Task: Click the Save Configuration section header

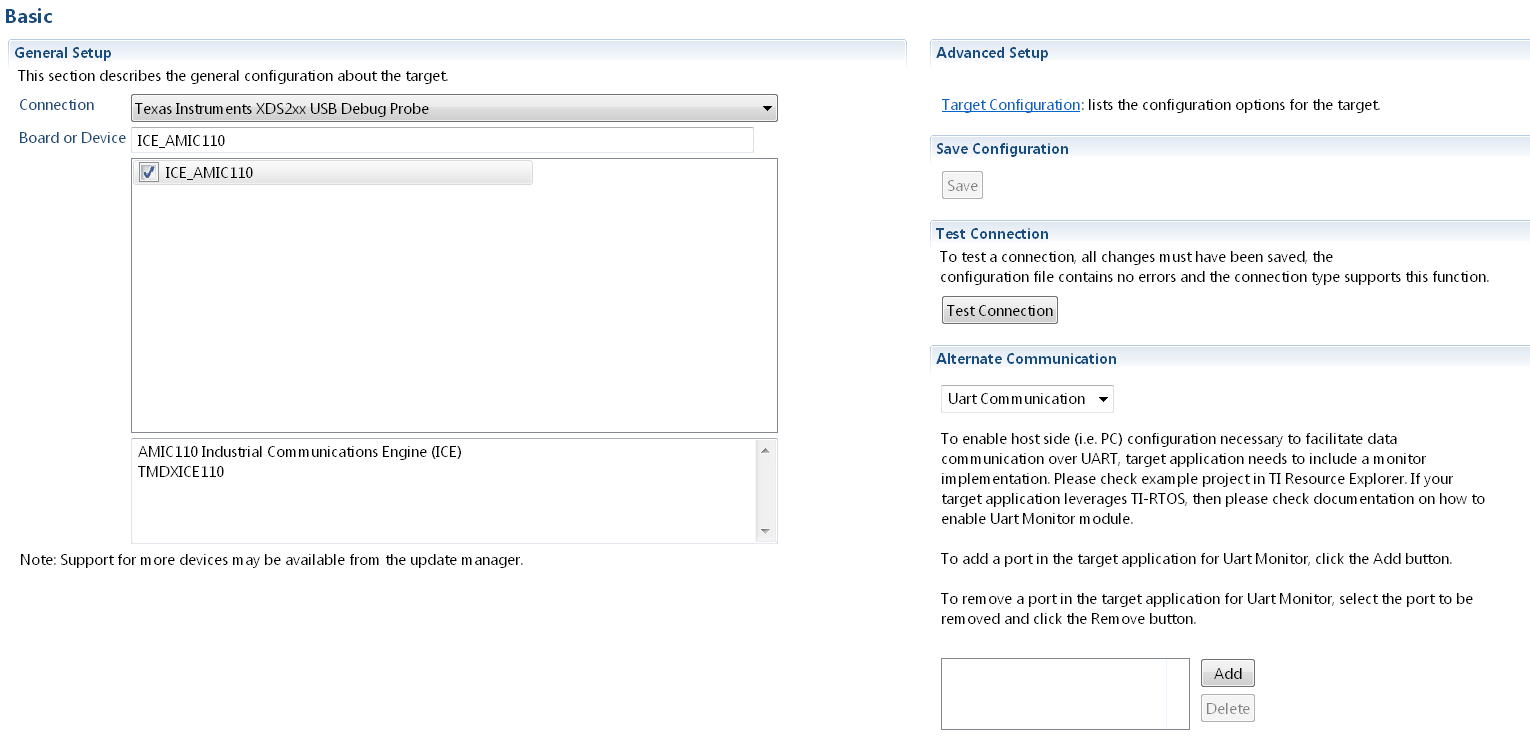Action: pos(1002,149)
